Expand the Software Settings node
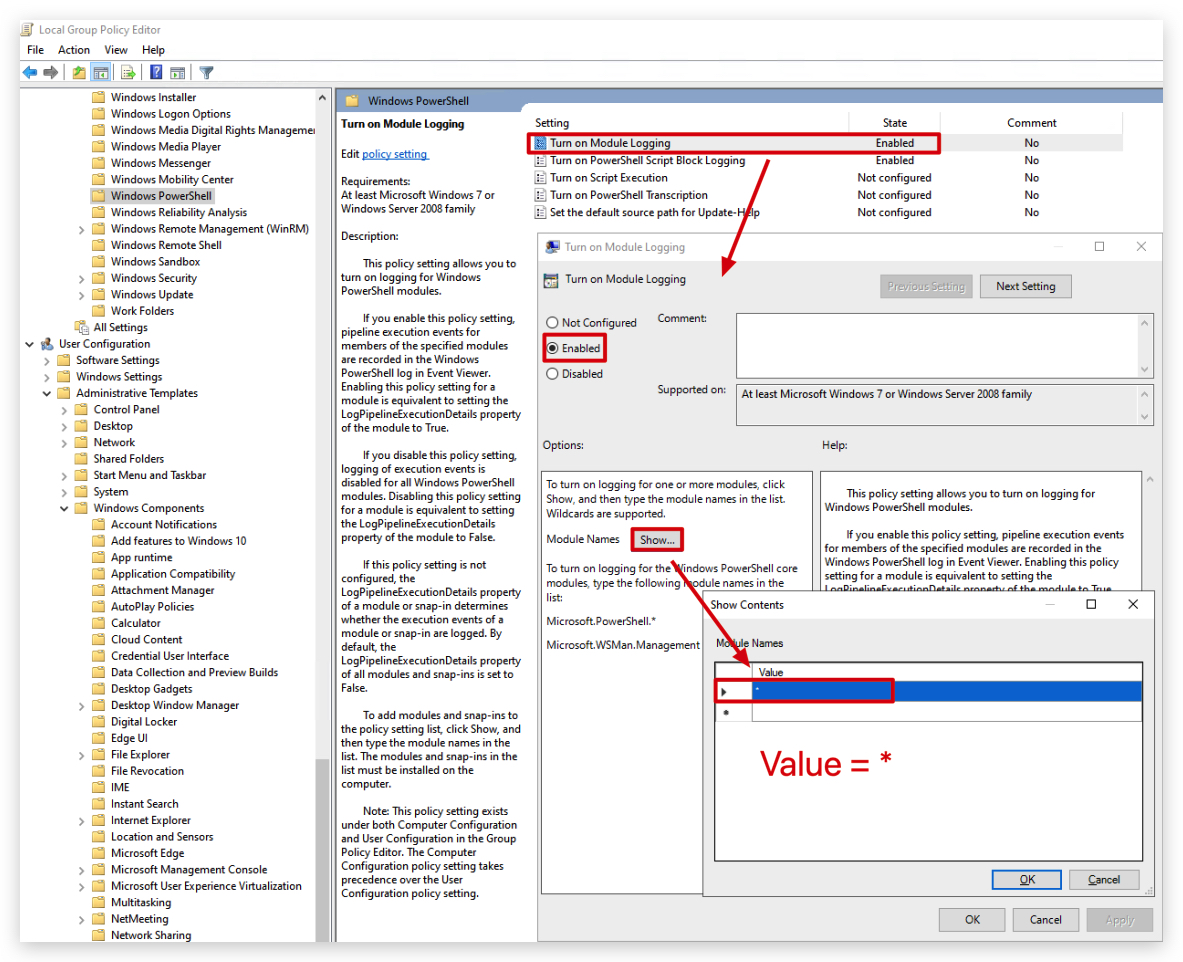Image resolution: width=1183 pixels, height=962 pixels. tap(47, 361)
